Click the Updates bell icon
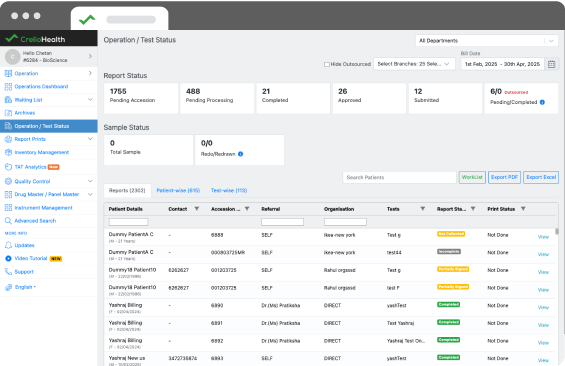Image resolution: width=565 pixels, height=366 pixels. coord(8,245)
